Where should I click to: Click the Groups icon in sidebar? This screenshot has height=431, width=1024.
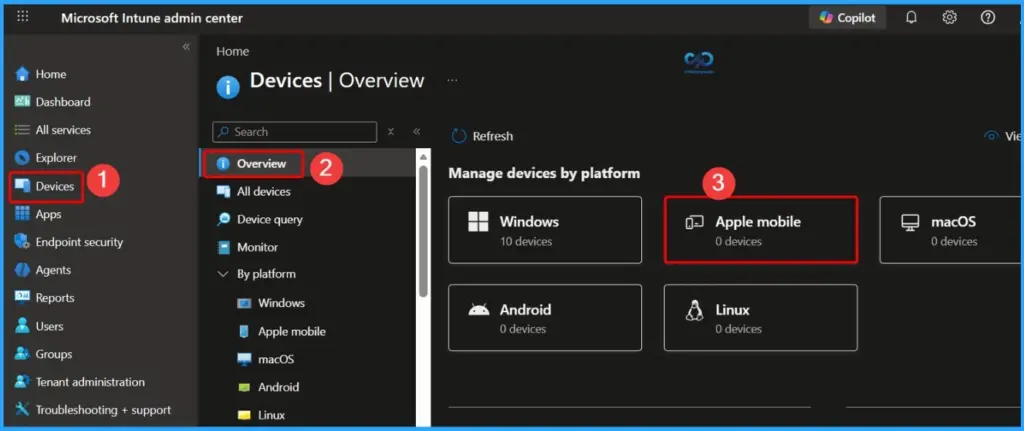click(22, 353)
